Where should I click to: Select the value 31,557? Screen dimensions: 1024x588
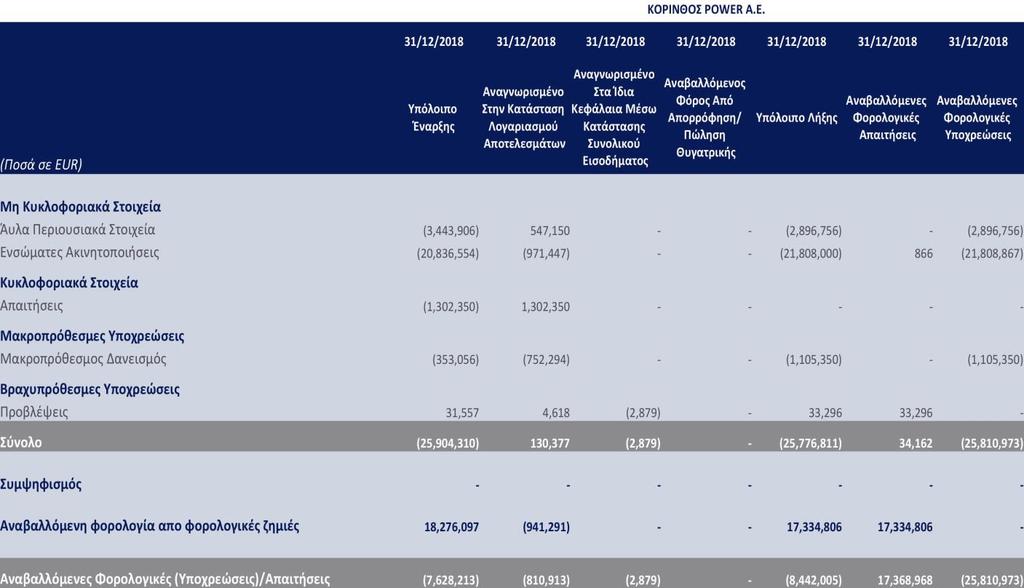(x=462, y=413)
